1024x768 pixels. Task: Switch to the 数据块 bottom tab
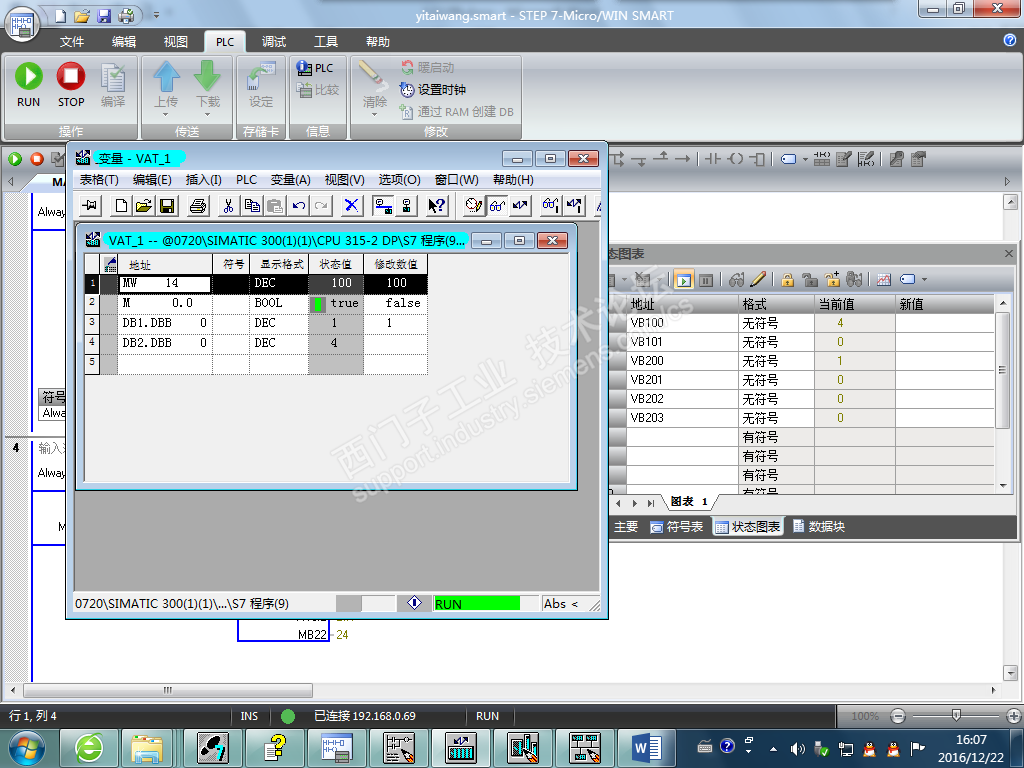click(819, 527)
